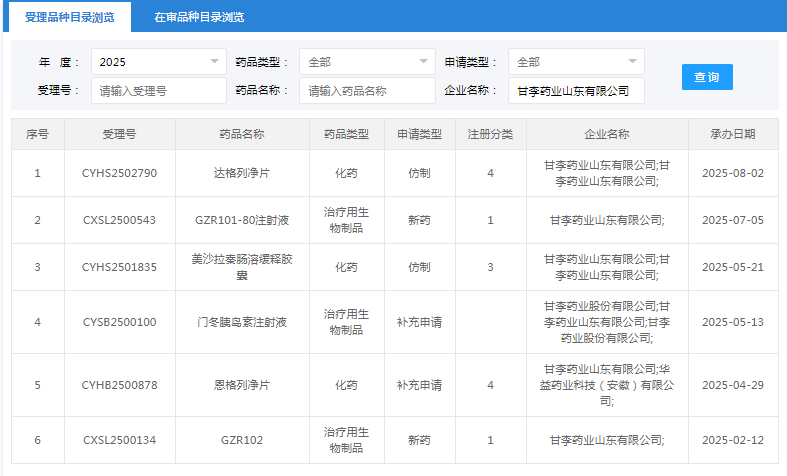Click the 承办日期 column header
The width and height of the screenshot is (787, 476).
tap(733, 134)
